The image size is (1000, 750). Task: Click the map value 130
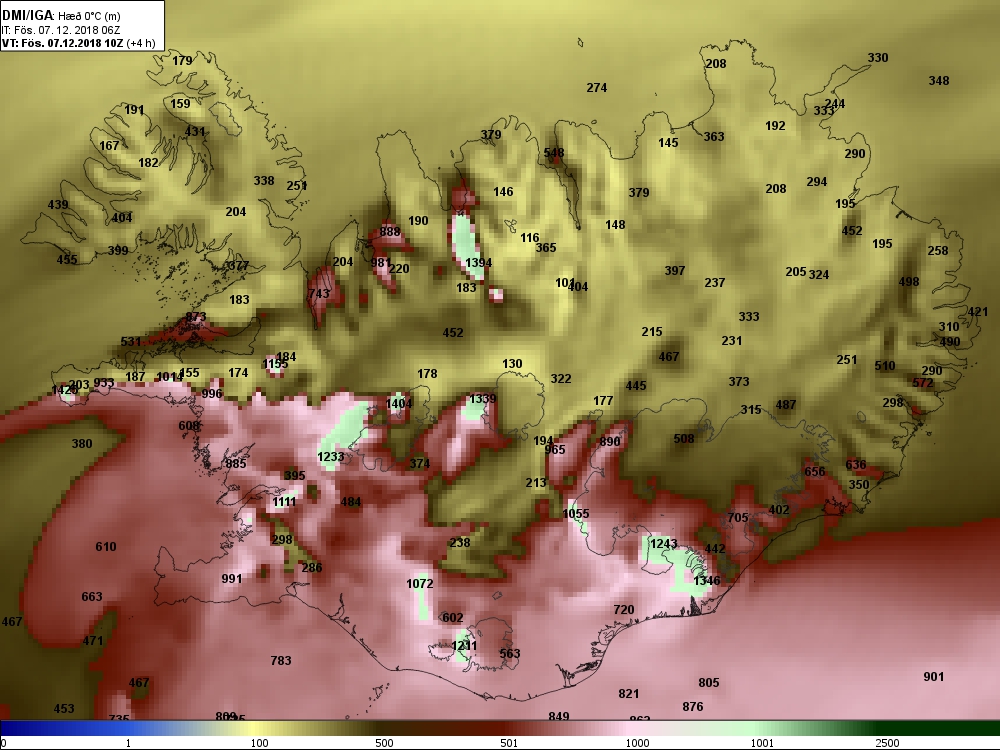click(x=512, y=364)
